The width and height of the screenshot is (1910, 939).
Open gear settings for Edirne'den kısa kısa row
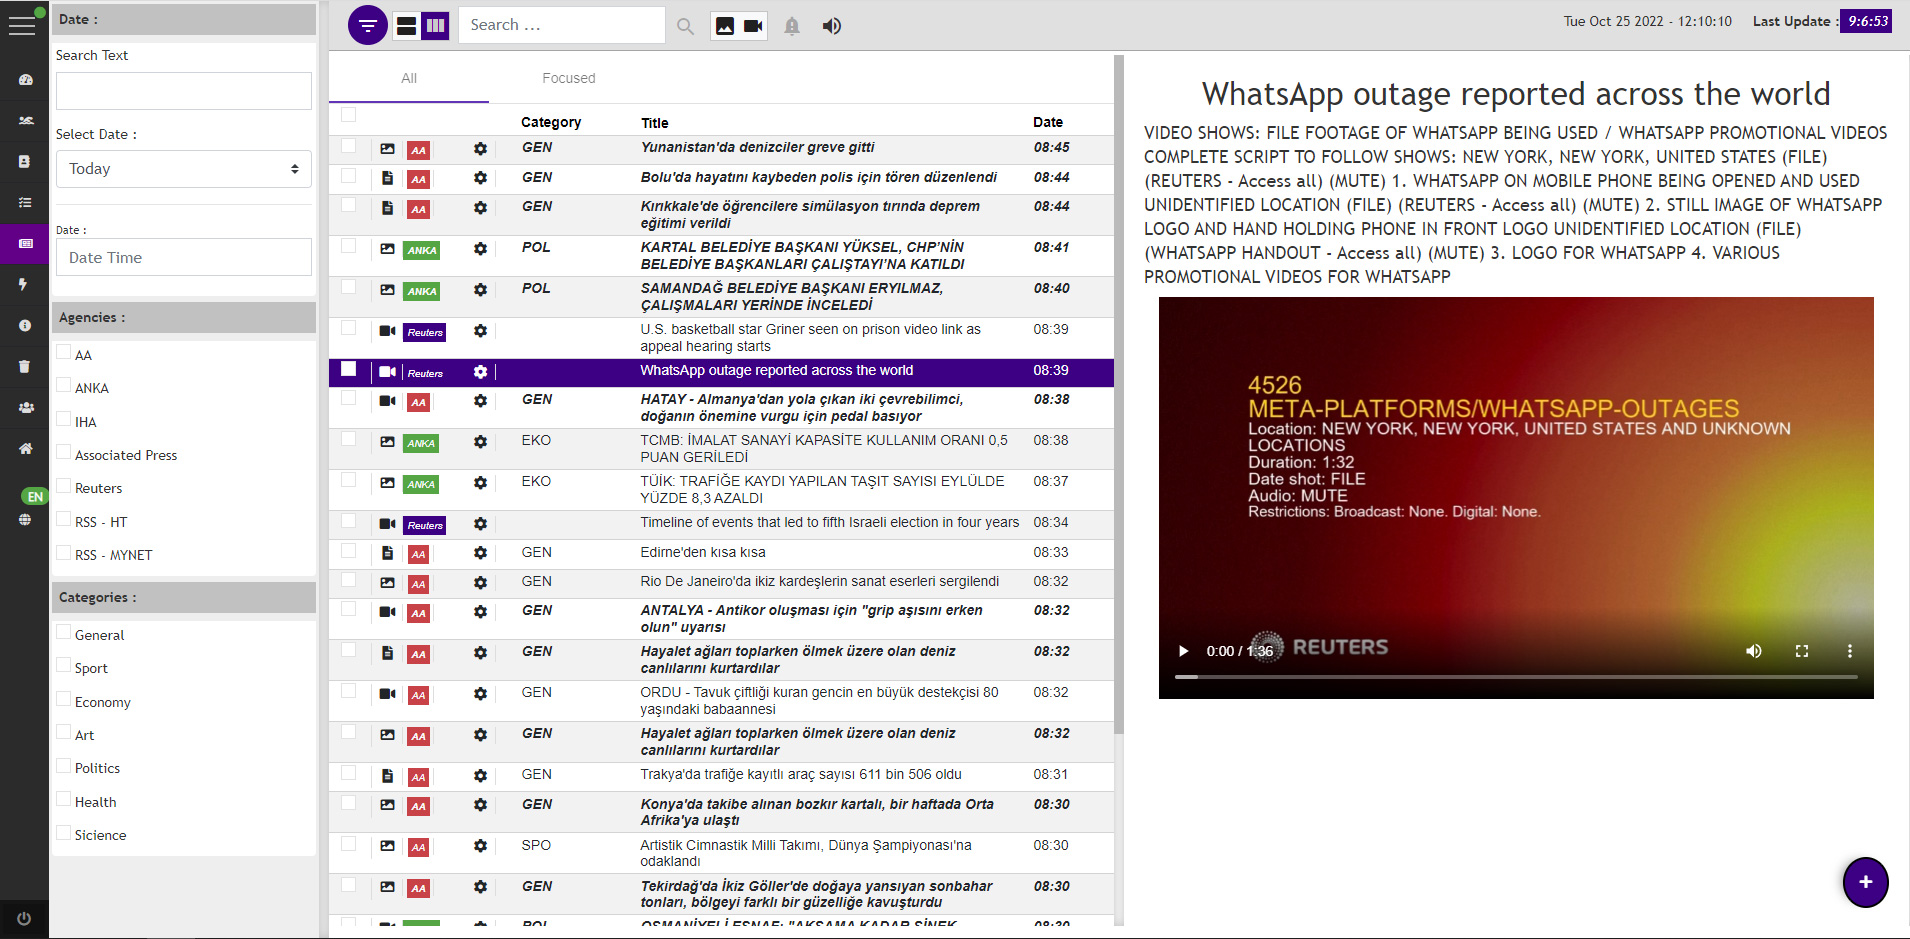click(x=480, y=553)
